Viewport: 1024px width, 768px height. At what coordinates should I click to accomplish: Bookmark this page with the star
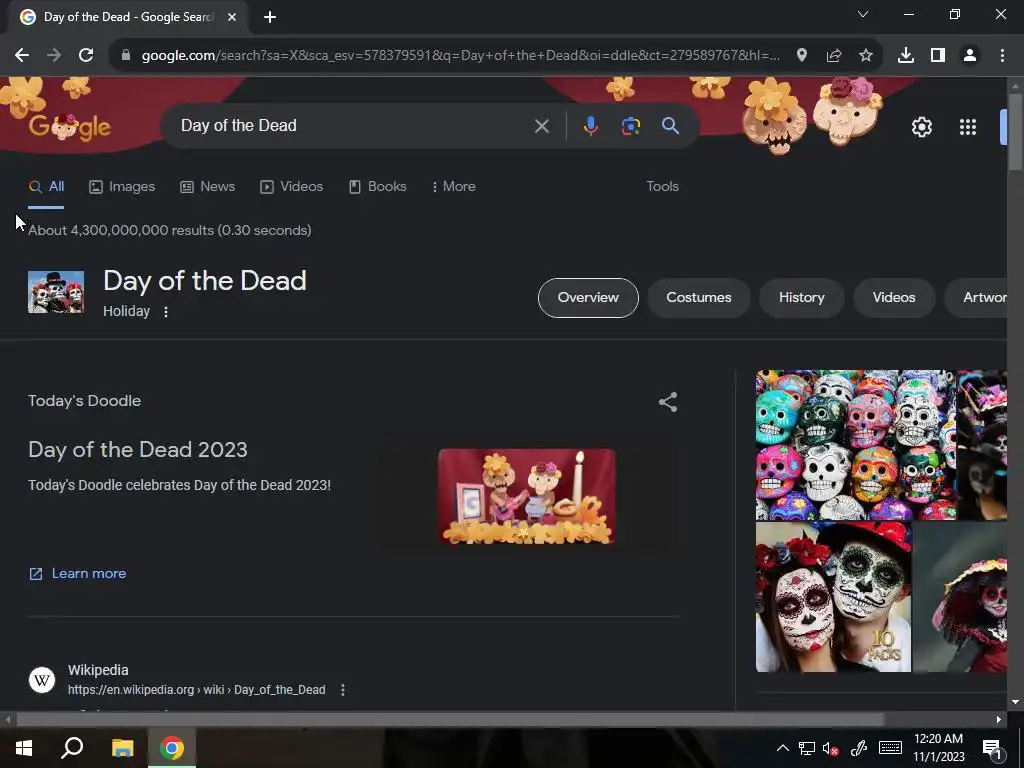coord(865,56)
